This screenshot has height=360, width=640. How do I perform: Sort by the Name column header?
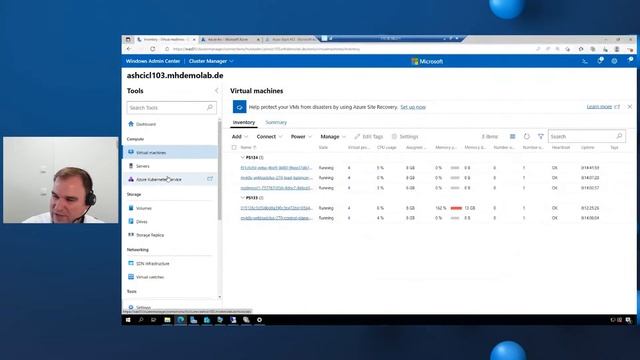[246, 147]
